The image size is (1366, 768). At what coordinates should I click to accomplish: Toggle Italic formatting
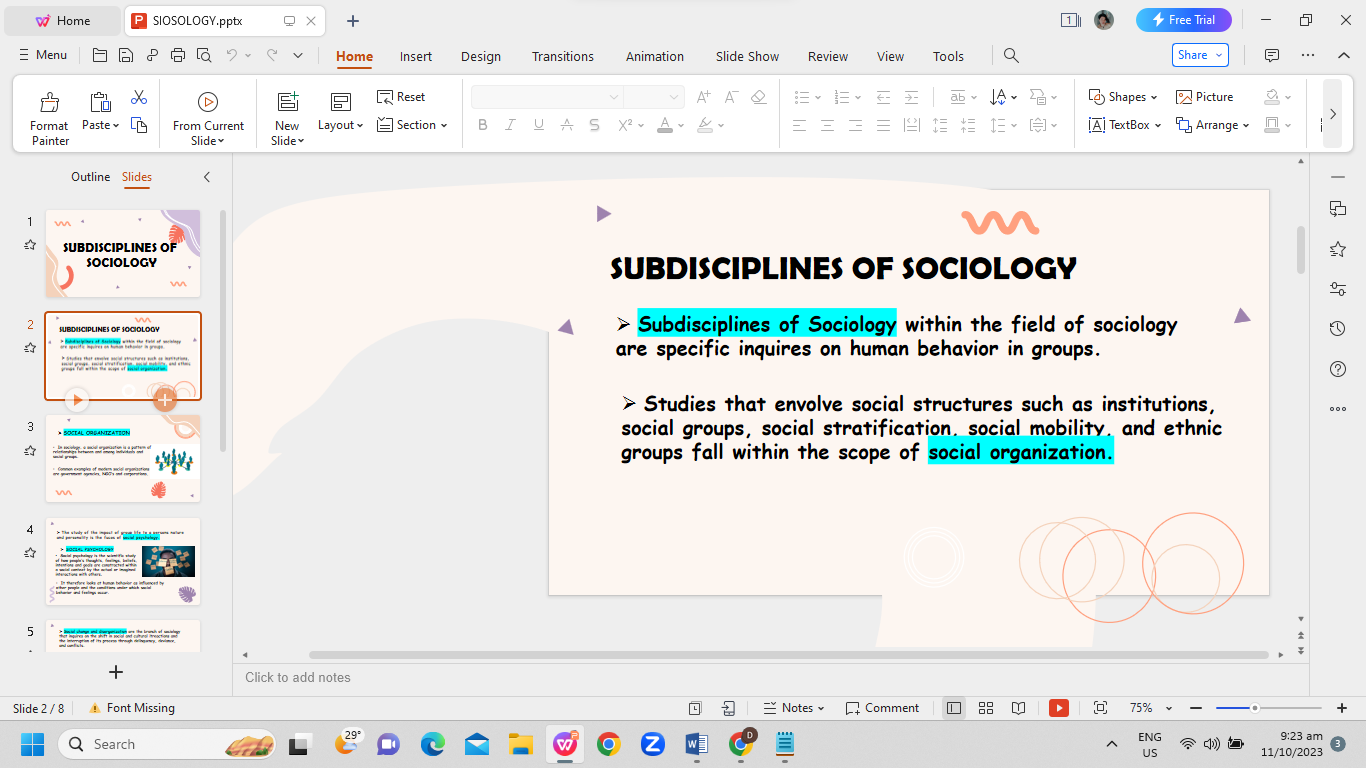pos(511,125)
